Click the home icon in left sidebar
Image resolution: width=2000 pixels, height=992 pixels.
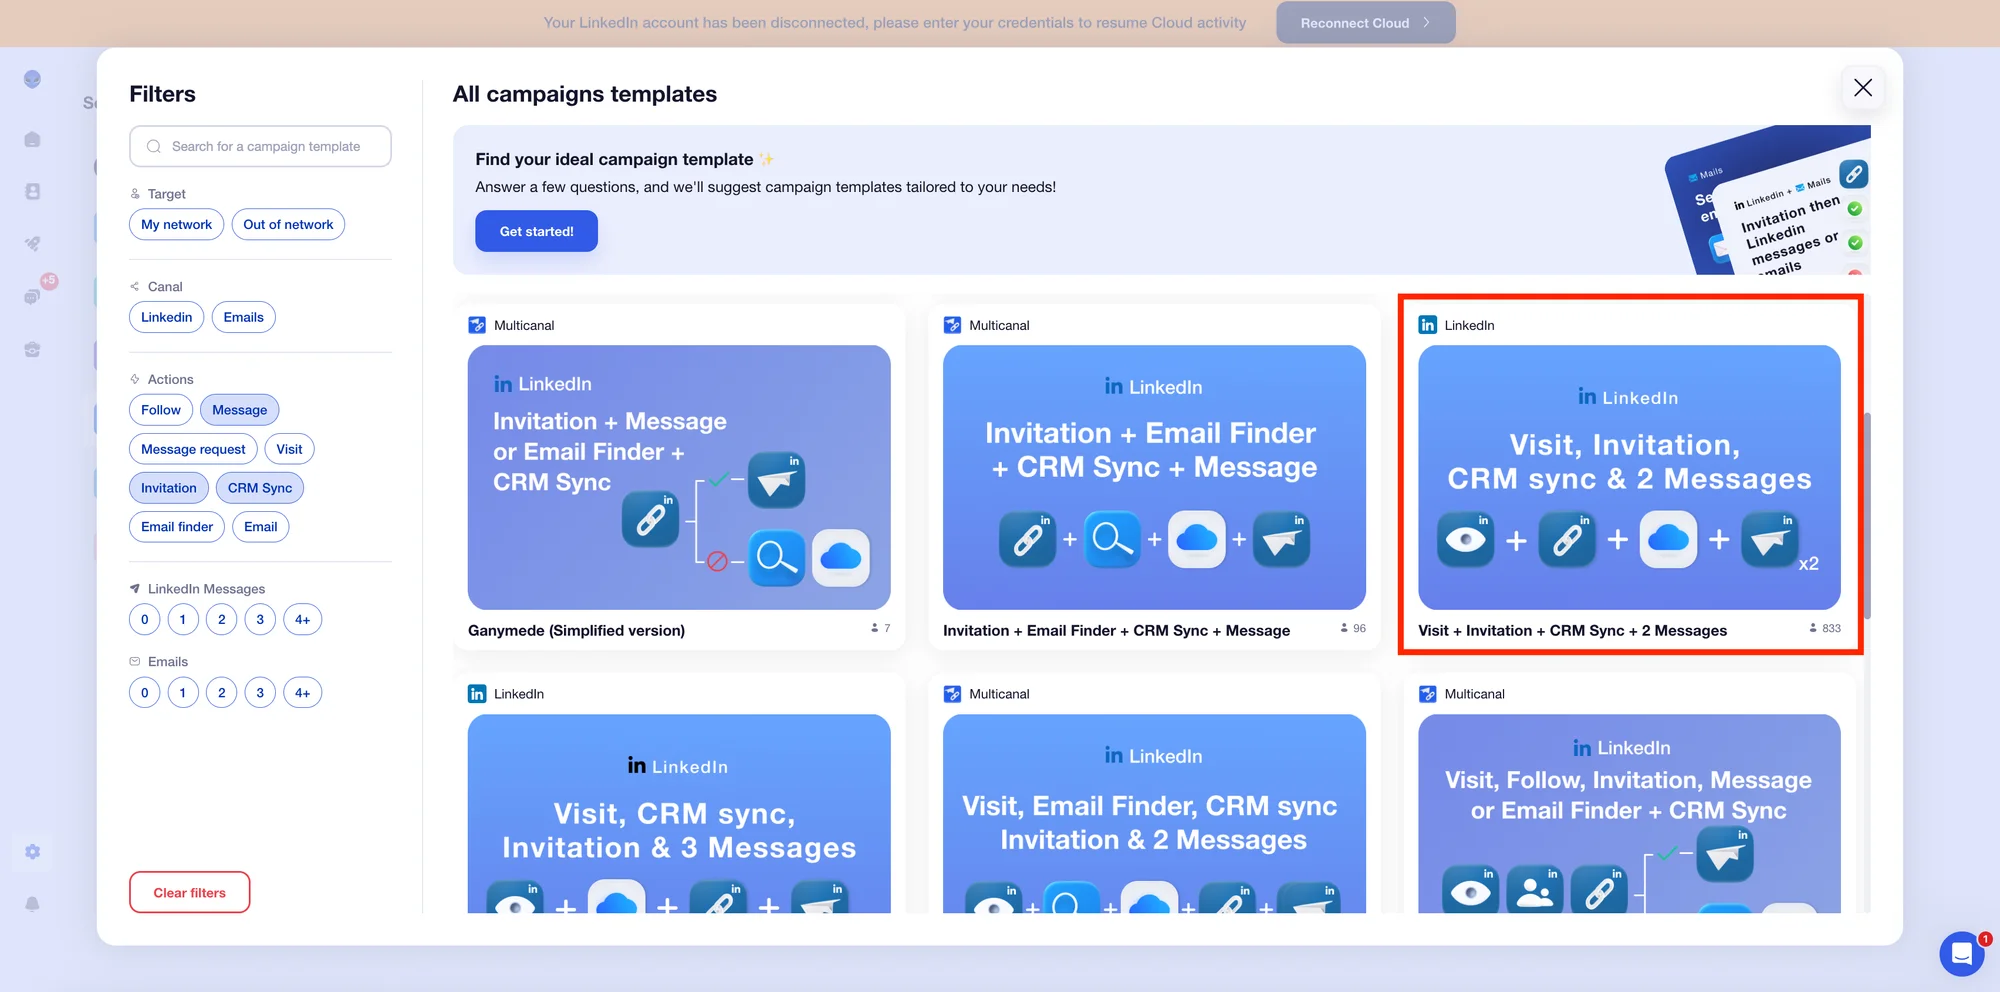tap(33, 139)
